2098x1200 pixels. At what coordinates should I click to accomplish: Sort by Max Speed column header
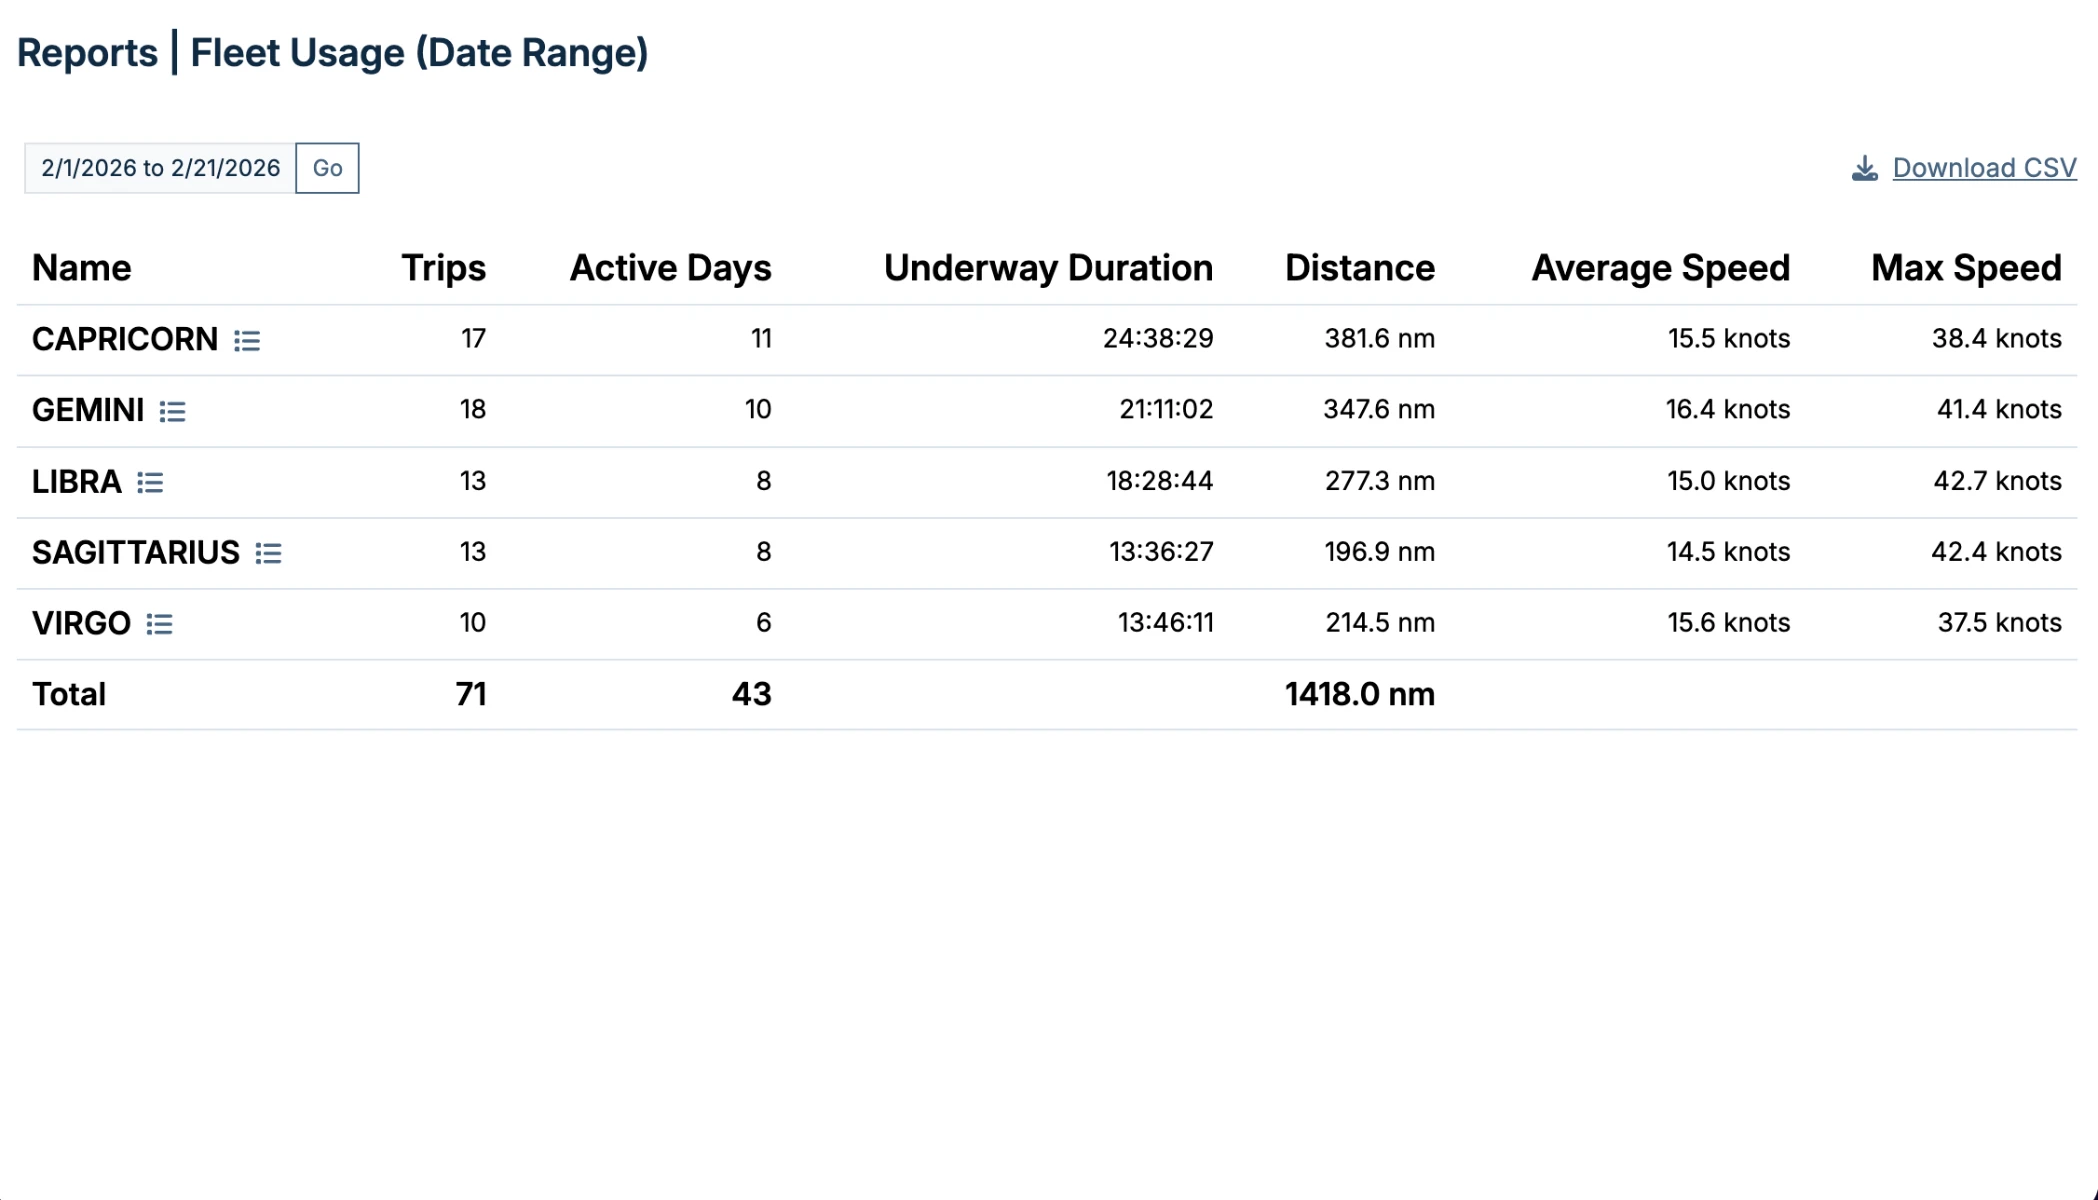pyautogui.click(x=1965, y=268)
